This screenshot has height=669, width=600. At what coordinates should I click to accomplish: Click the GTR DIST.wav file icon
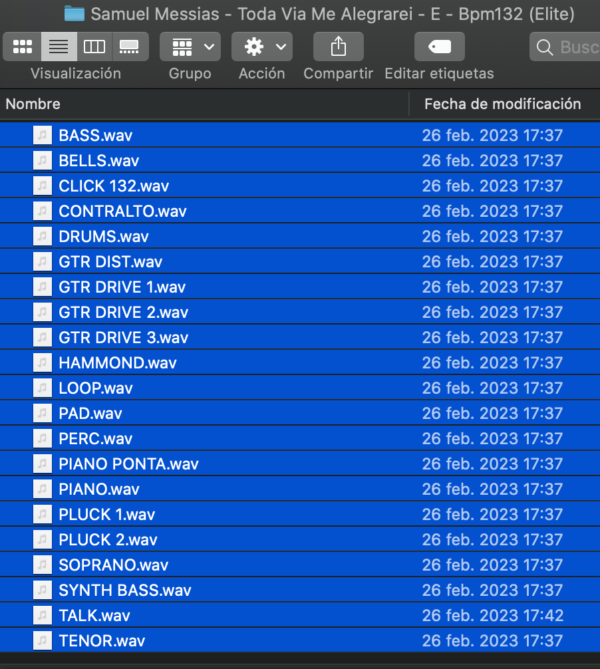[x=42, y=262]
